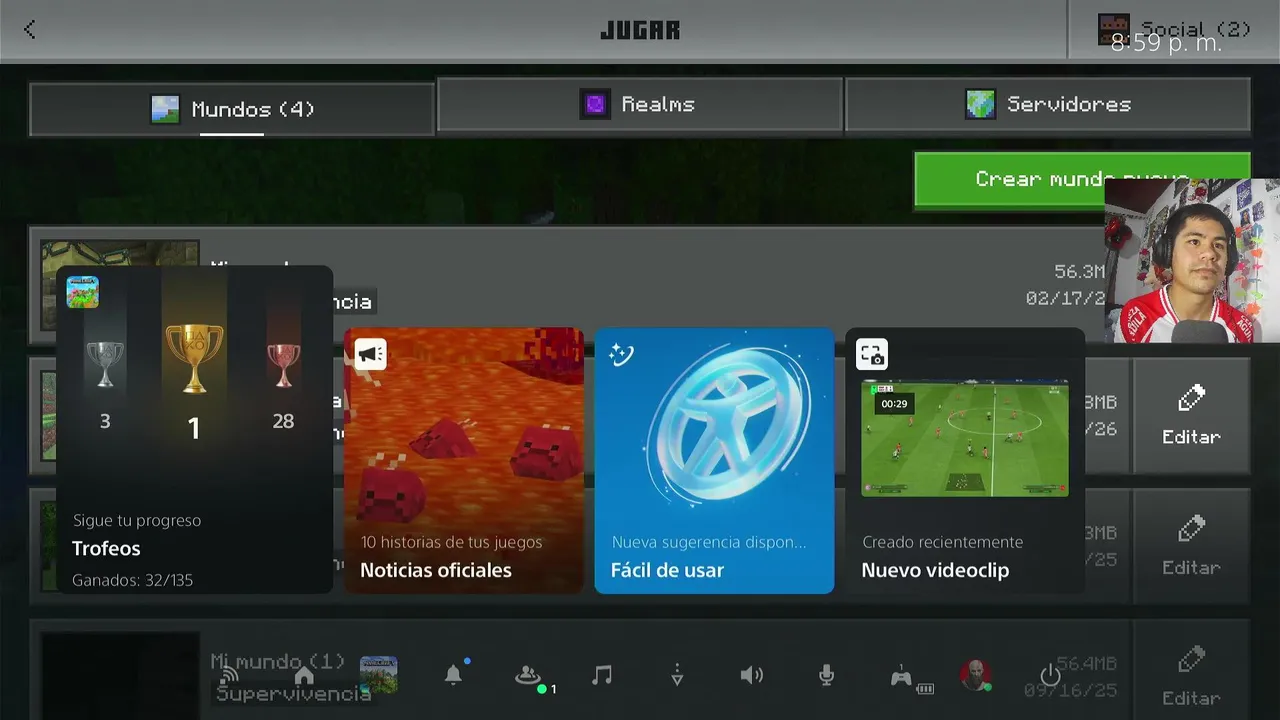
Task: Open the Social (2) panel
Action: [x=1173, y=29]
